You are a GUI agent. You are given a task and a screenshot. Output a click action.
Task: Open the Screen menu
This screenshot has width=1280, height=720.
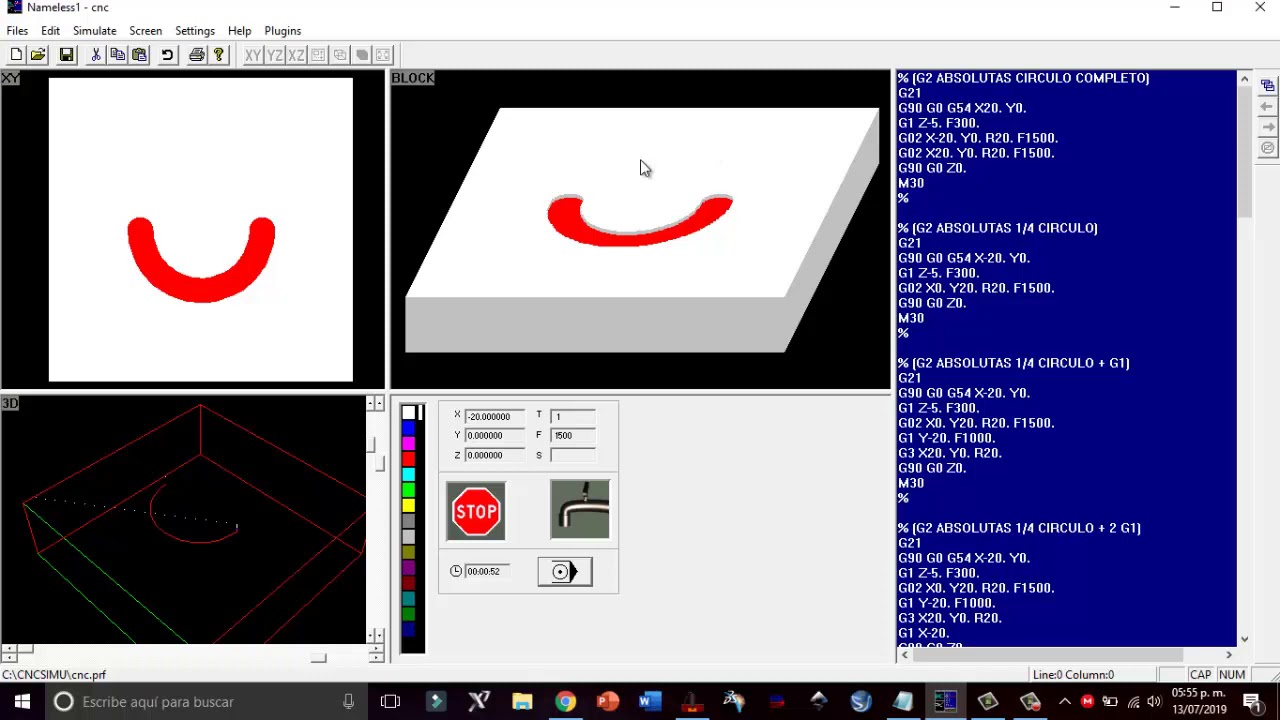tap(145, 31)
